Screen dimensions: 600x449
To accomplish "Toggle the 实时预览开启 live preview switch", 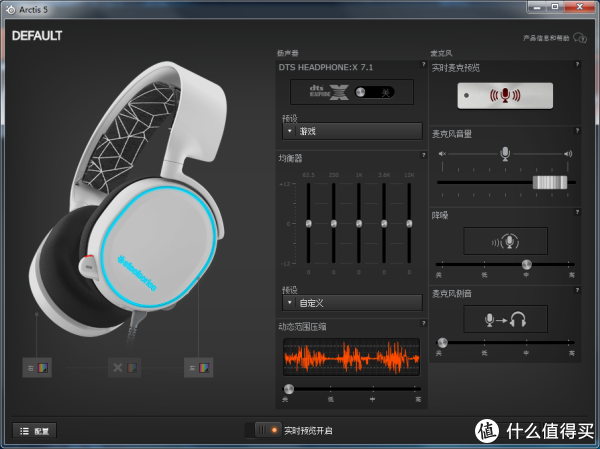I will 263,430.
